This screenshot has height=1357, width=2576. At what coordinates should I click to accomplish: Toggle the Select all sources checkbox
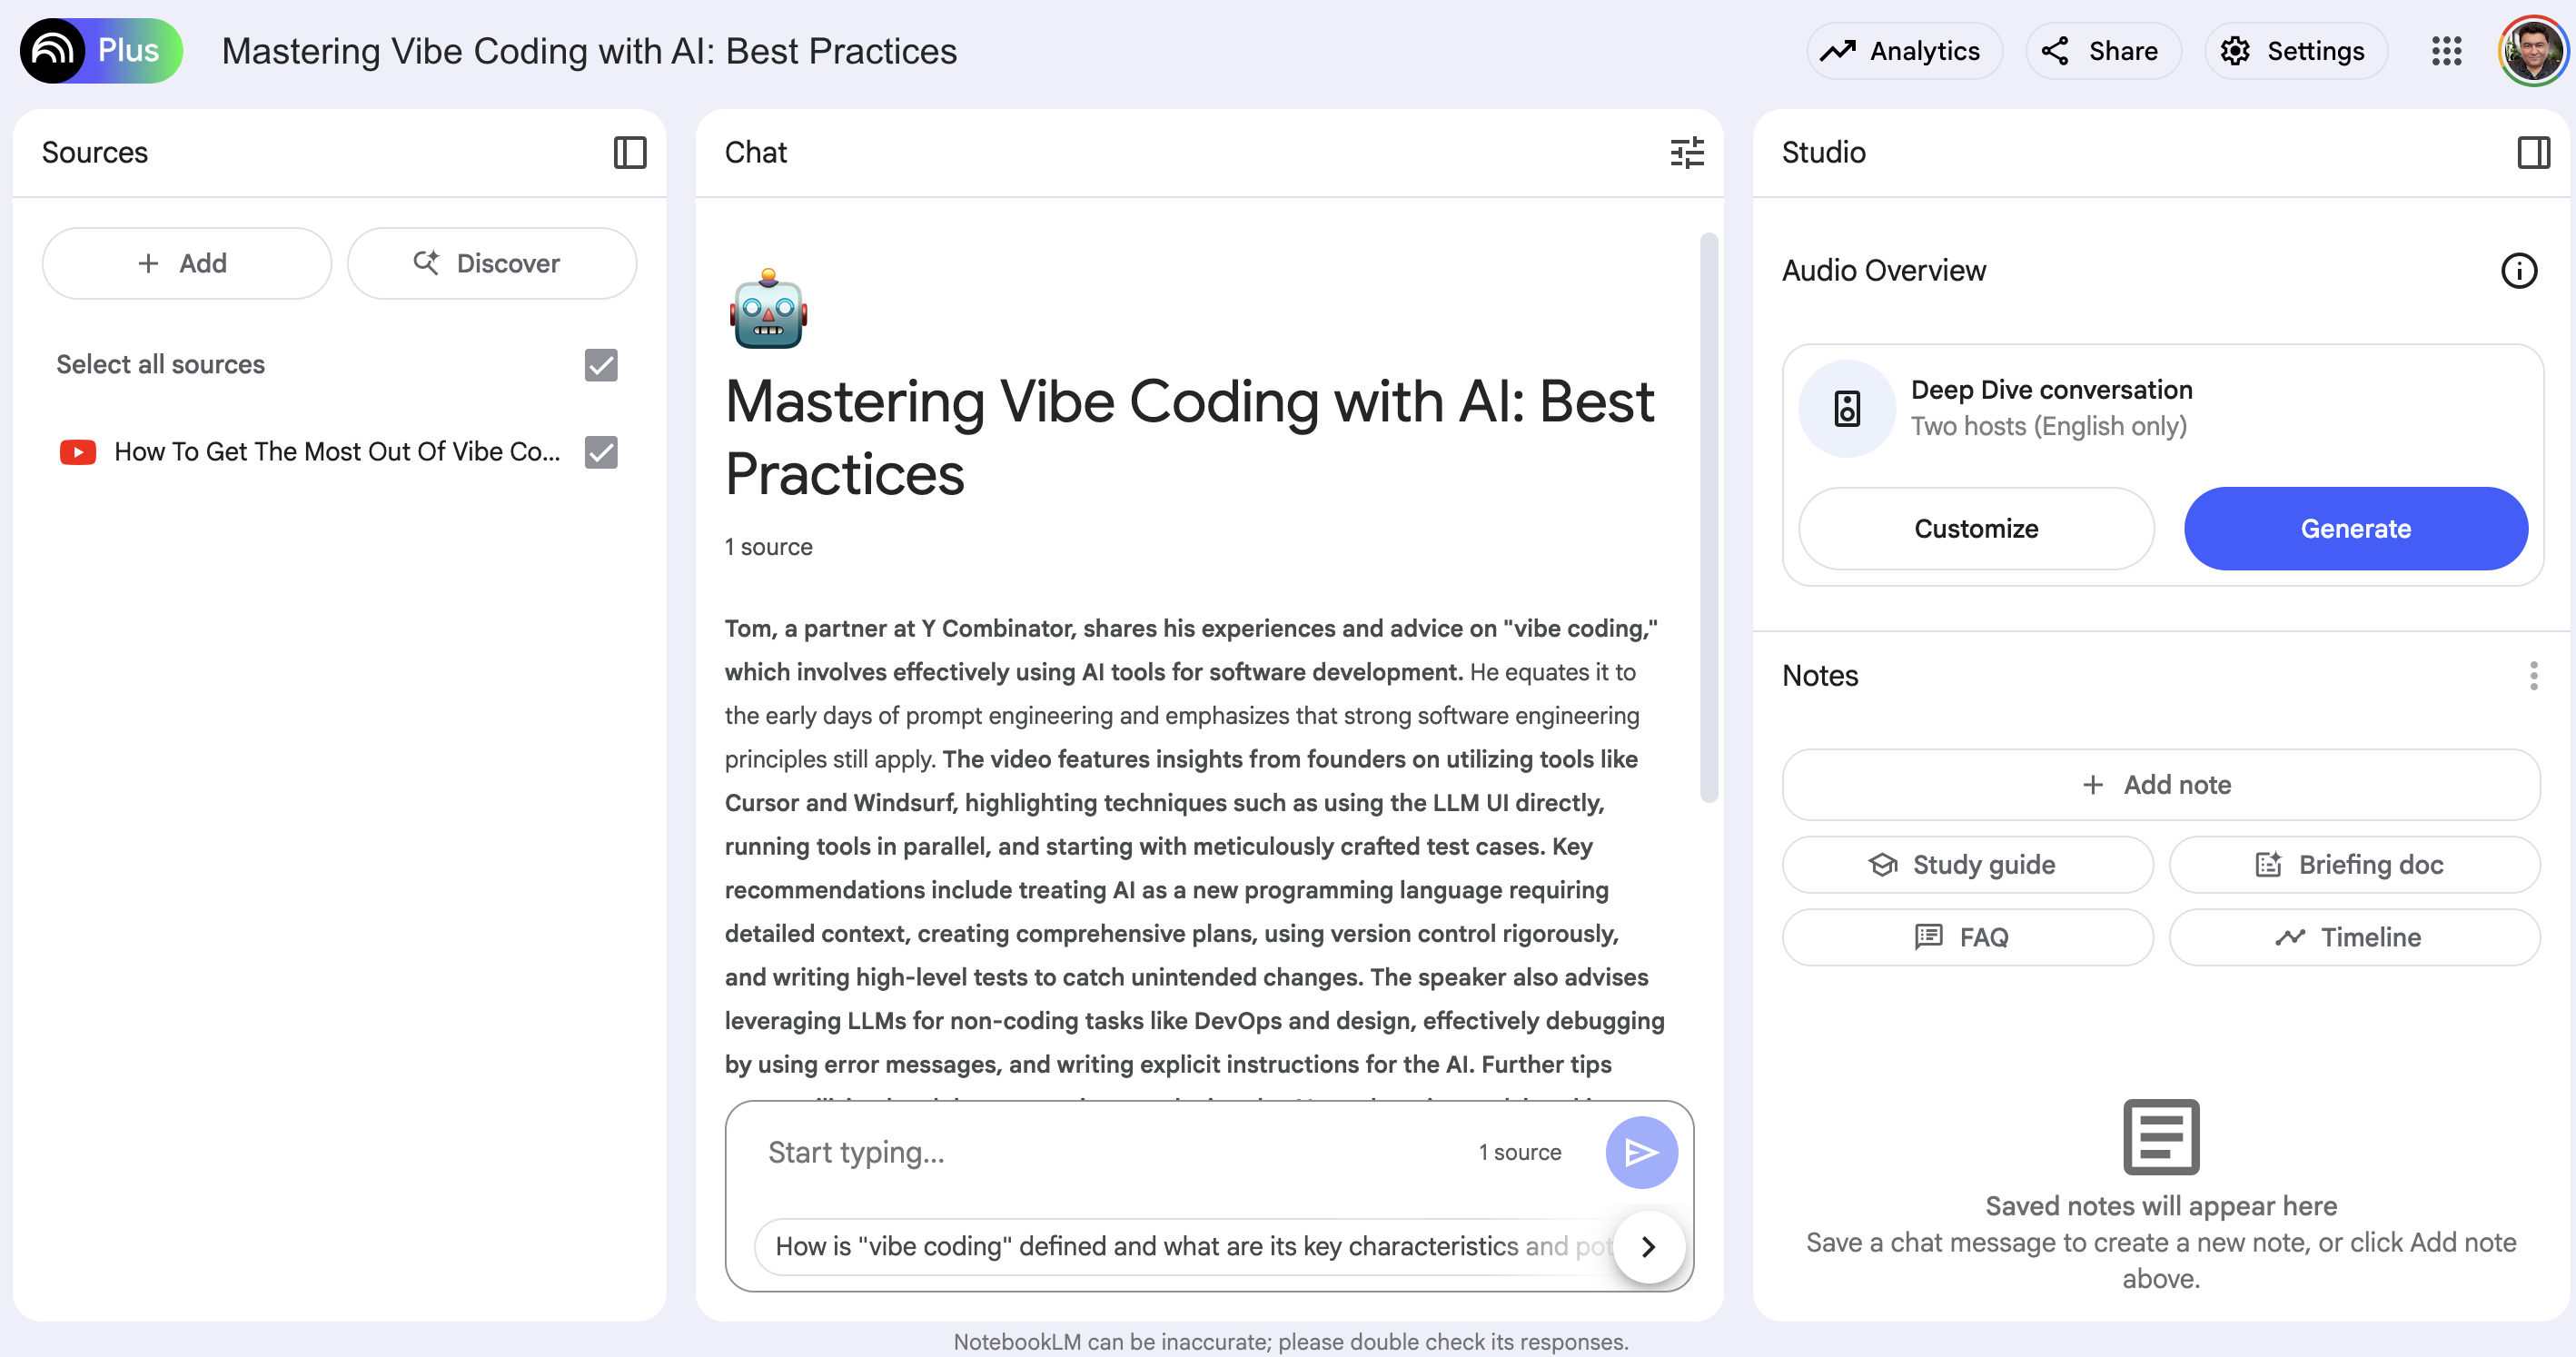pyautogui.click(x=601, y=365)
